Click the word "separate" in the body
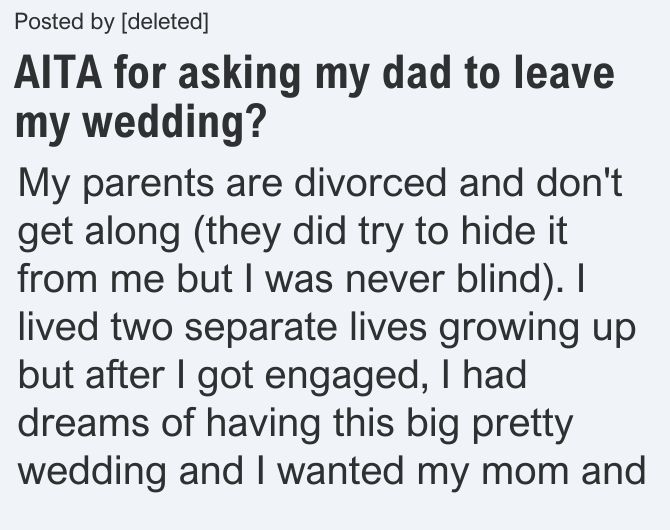Image resolution: width=670 pixels, height=530 pixels. coord(261,329)
